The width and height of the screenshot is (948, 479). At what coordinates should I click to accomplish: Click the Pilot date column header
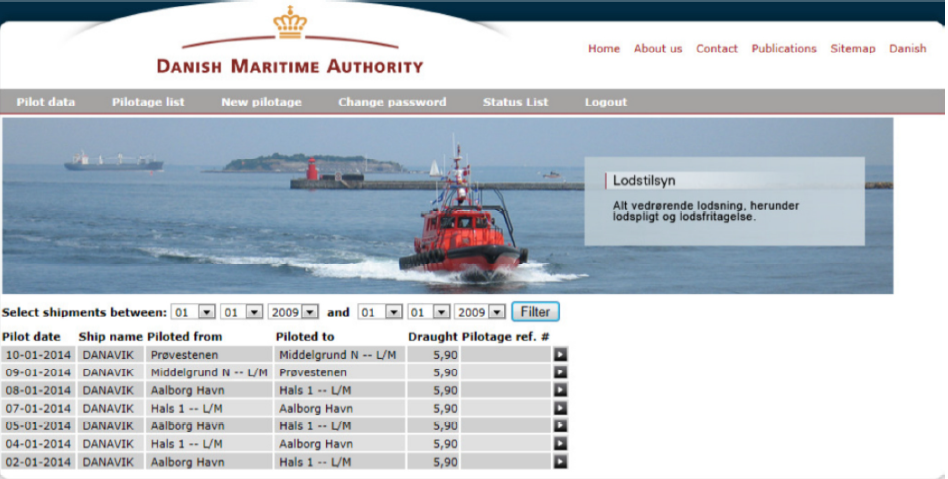point(31,337)
